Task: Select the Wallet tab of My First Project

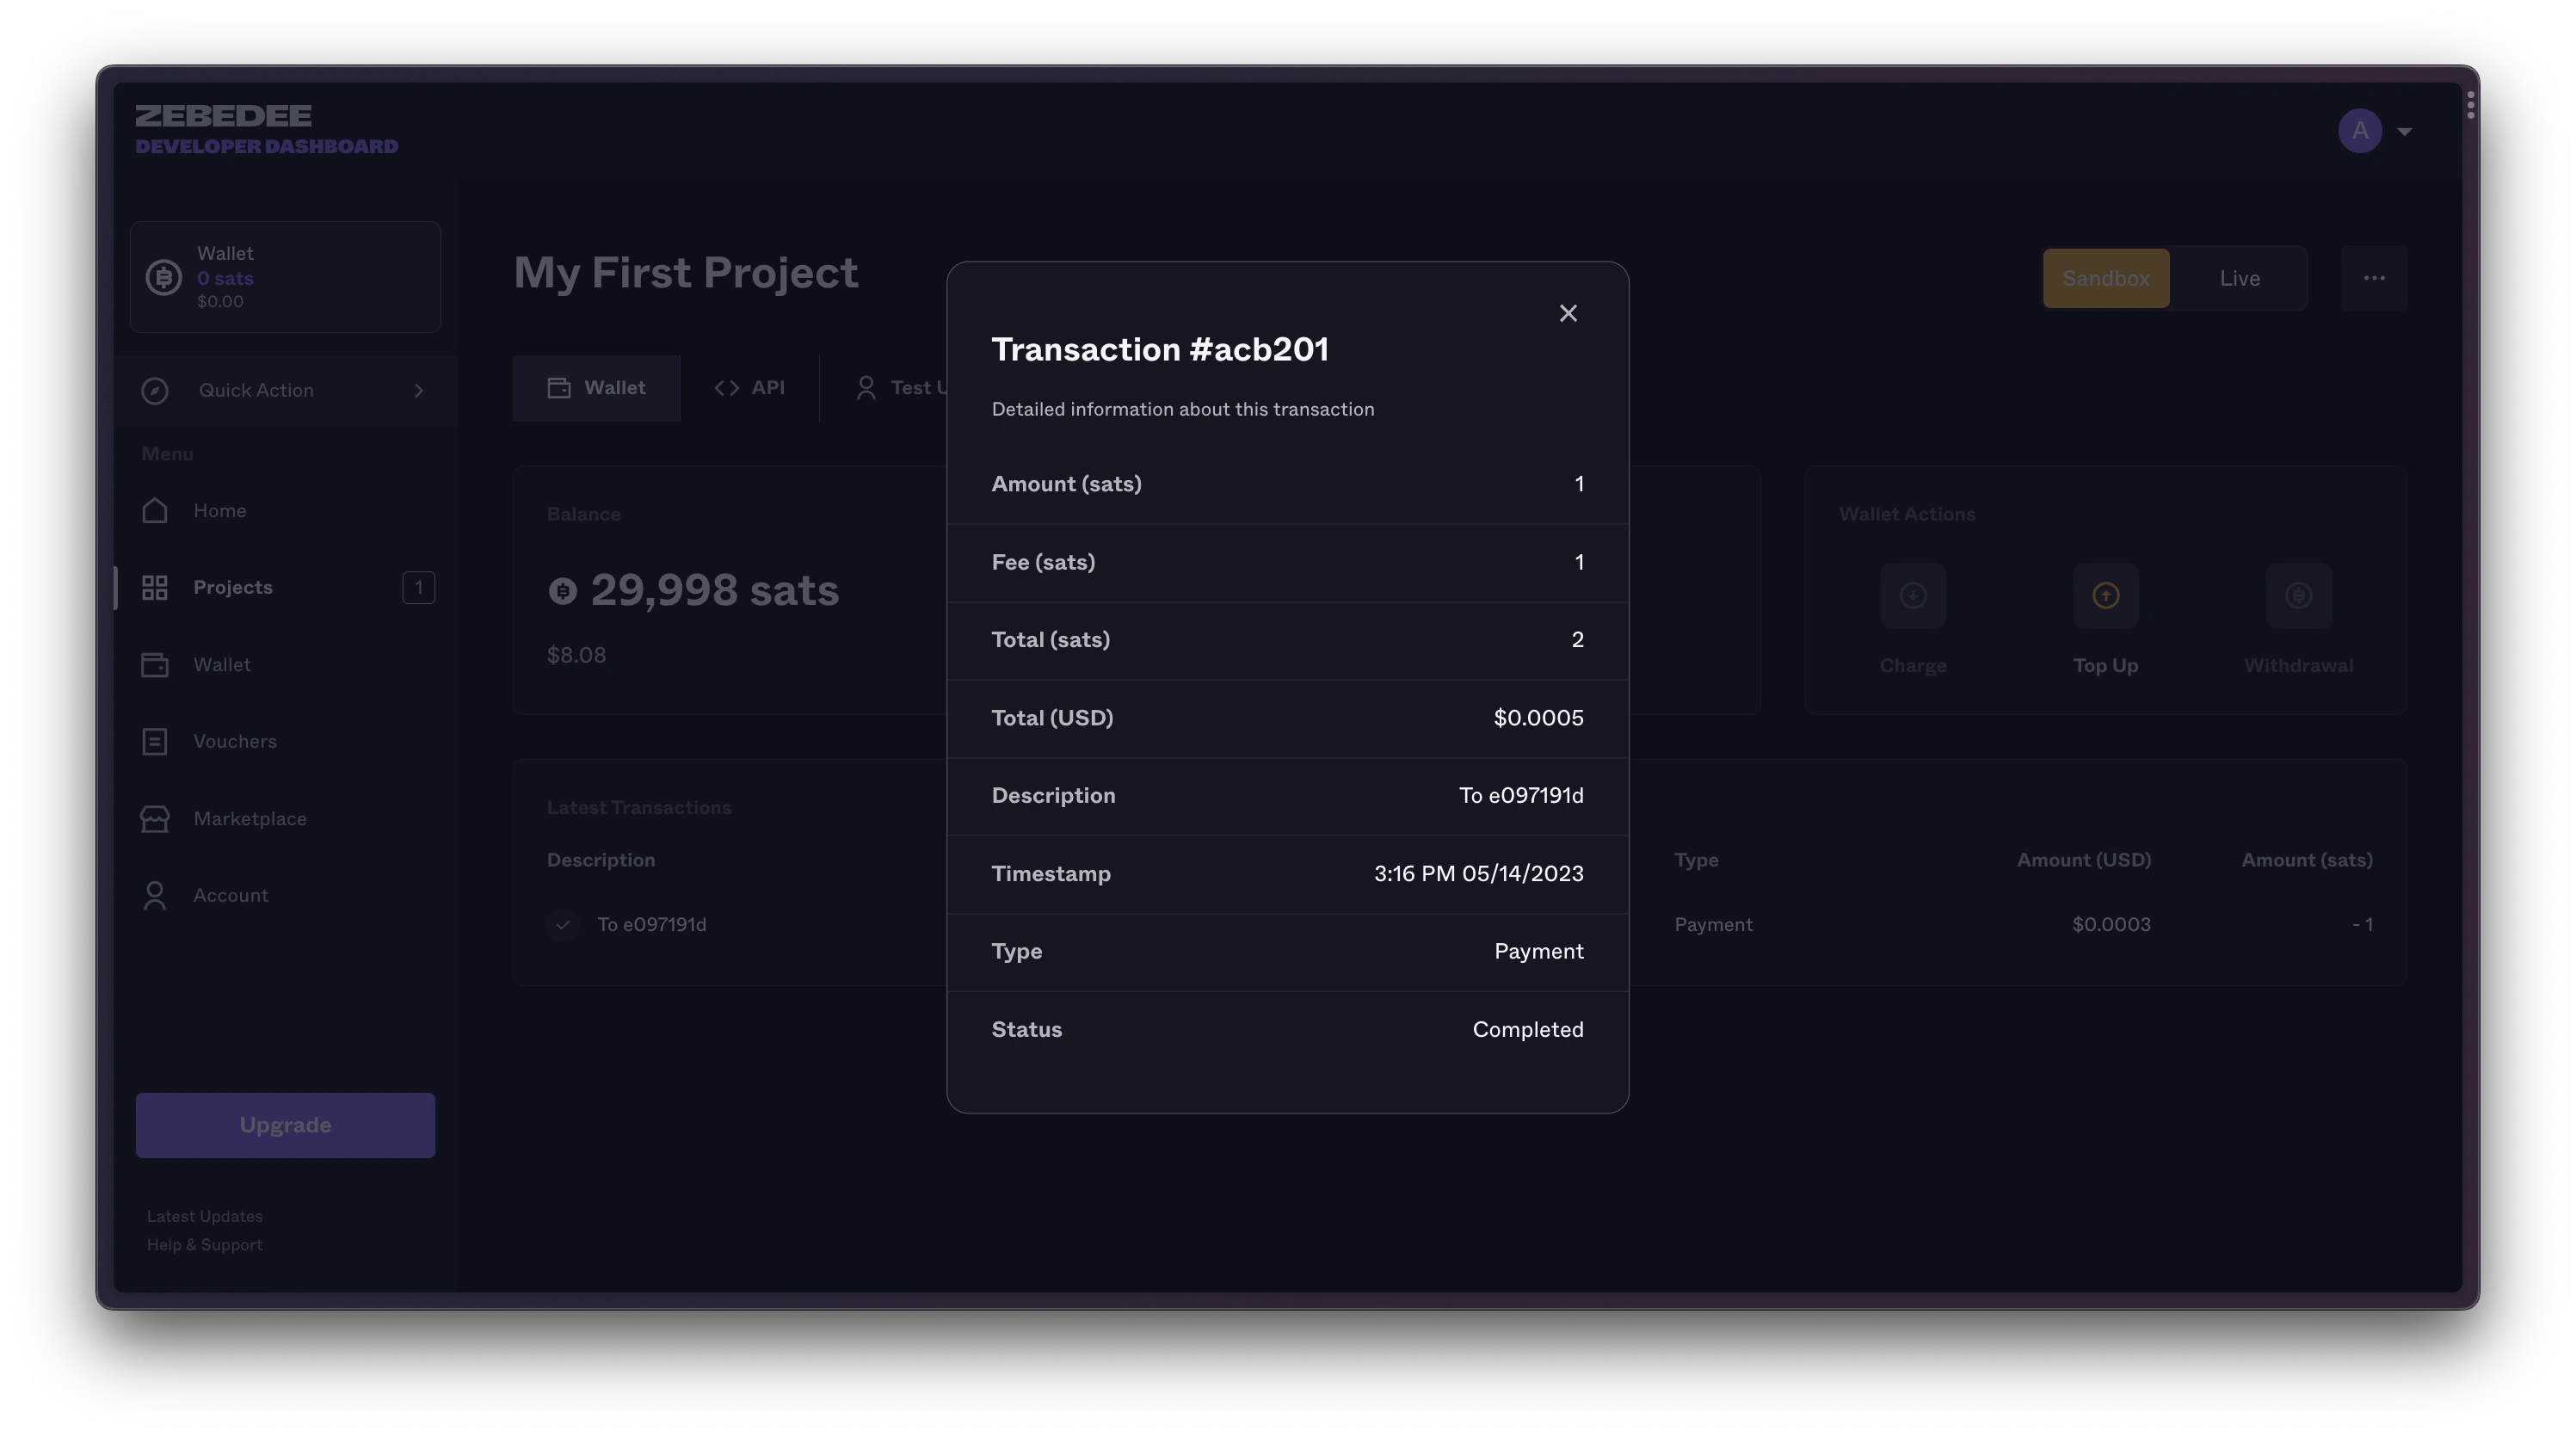Action: (x=597, y=387)
